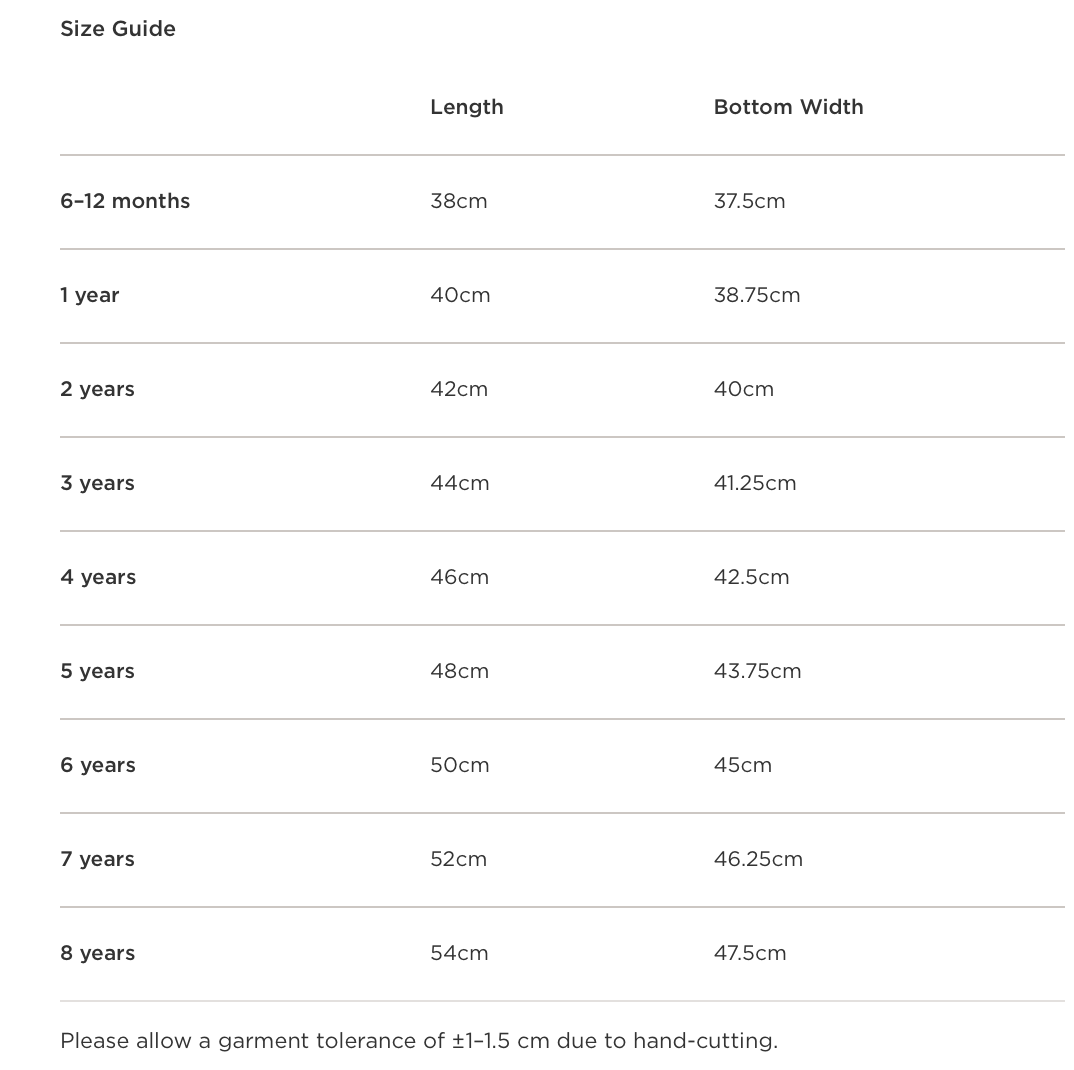
Task: Select the 4 years row label
Action: click(x=98, y=577)
